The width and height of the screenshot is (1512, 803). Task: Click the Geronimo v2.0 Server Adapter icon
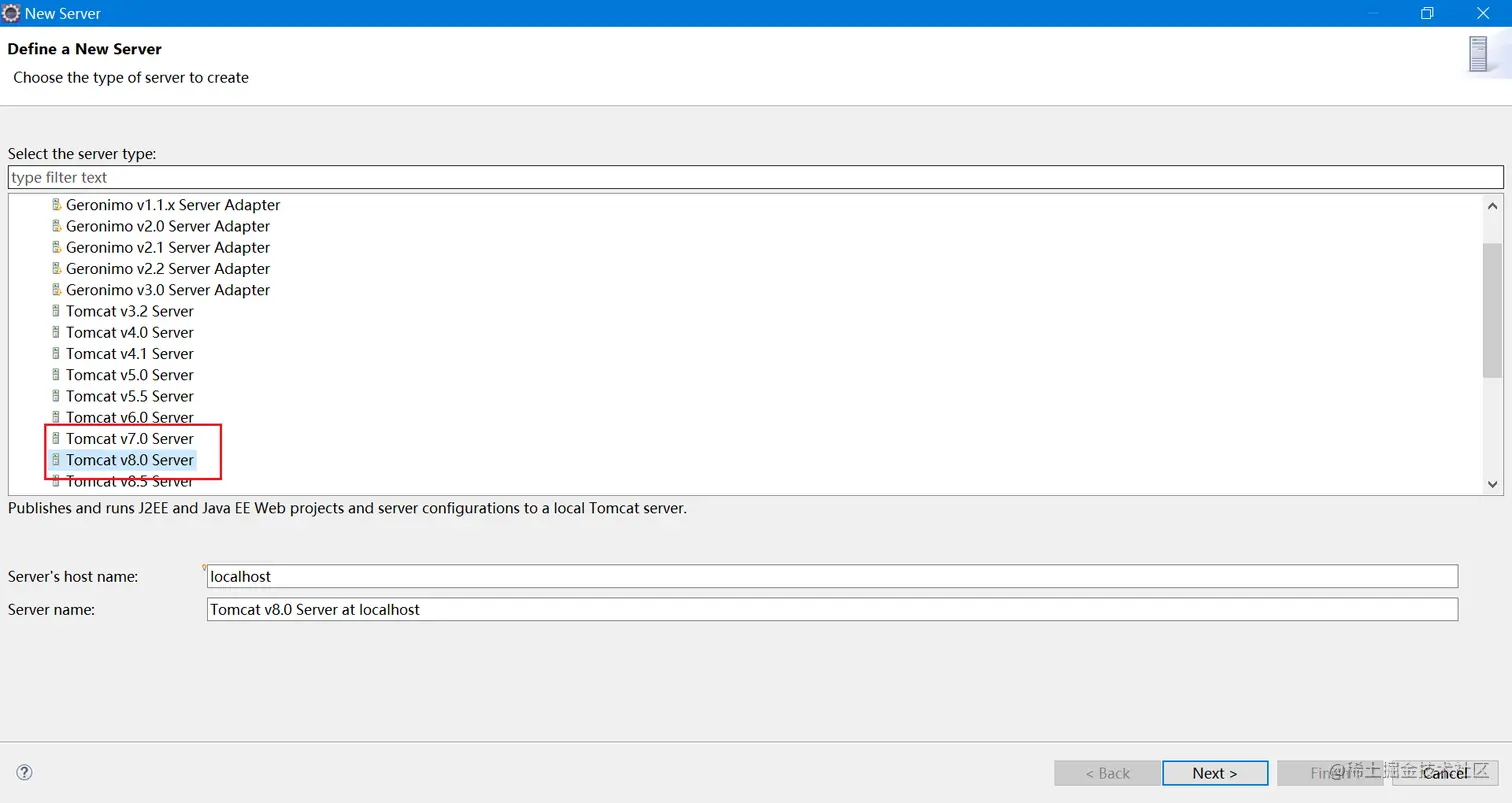tap(56, 226)
